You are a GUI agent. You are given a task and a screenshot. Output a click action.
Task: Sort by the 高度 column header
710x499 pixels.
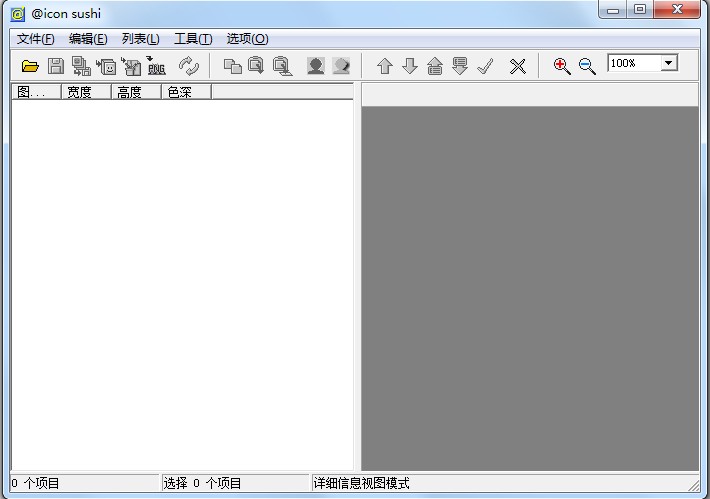136,92
